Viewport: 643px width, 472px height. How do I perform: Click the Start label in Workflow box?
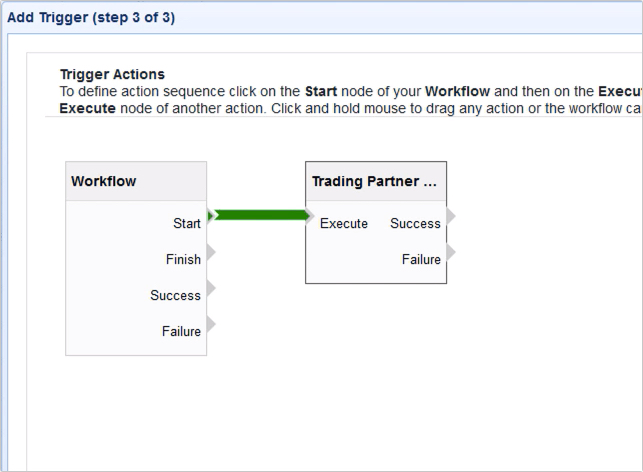point(187,224)
